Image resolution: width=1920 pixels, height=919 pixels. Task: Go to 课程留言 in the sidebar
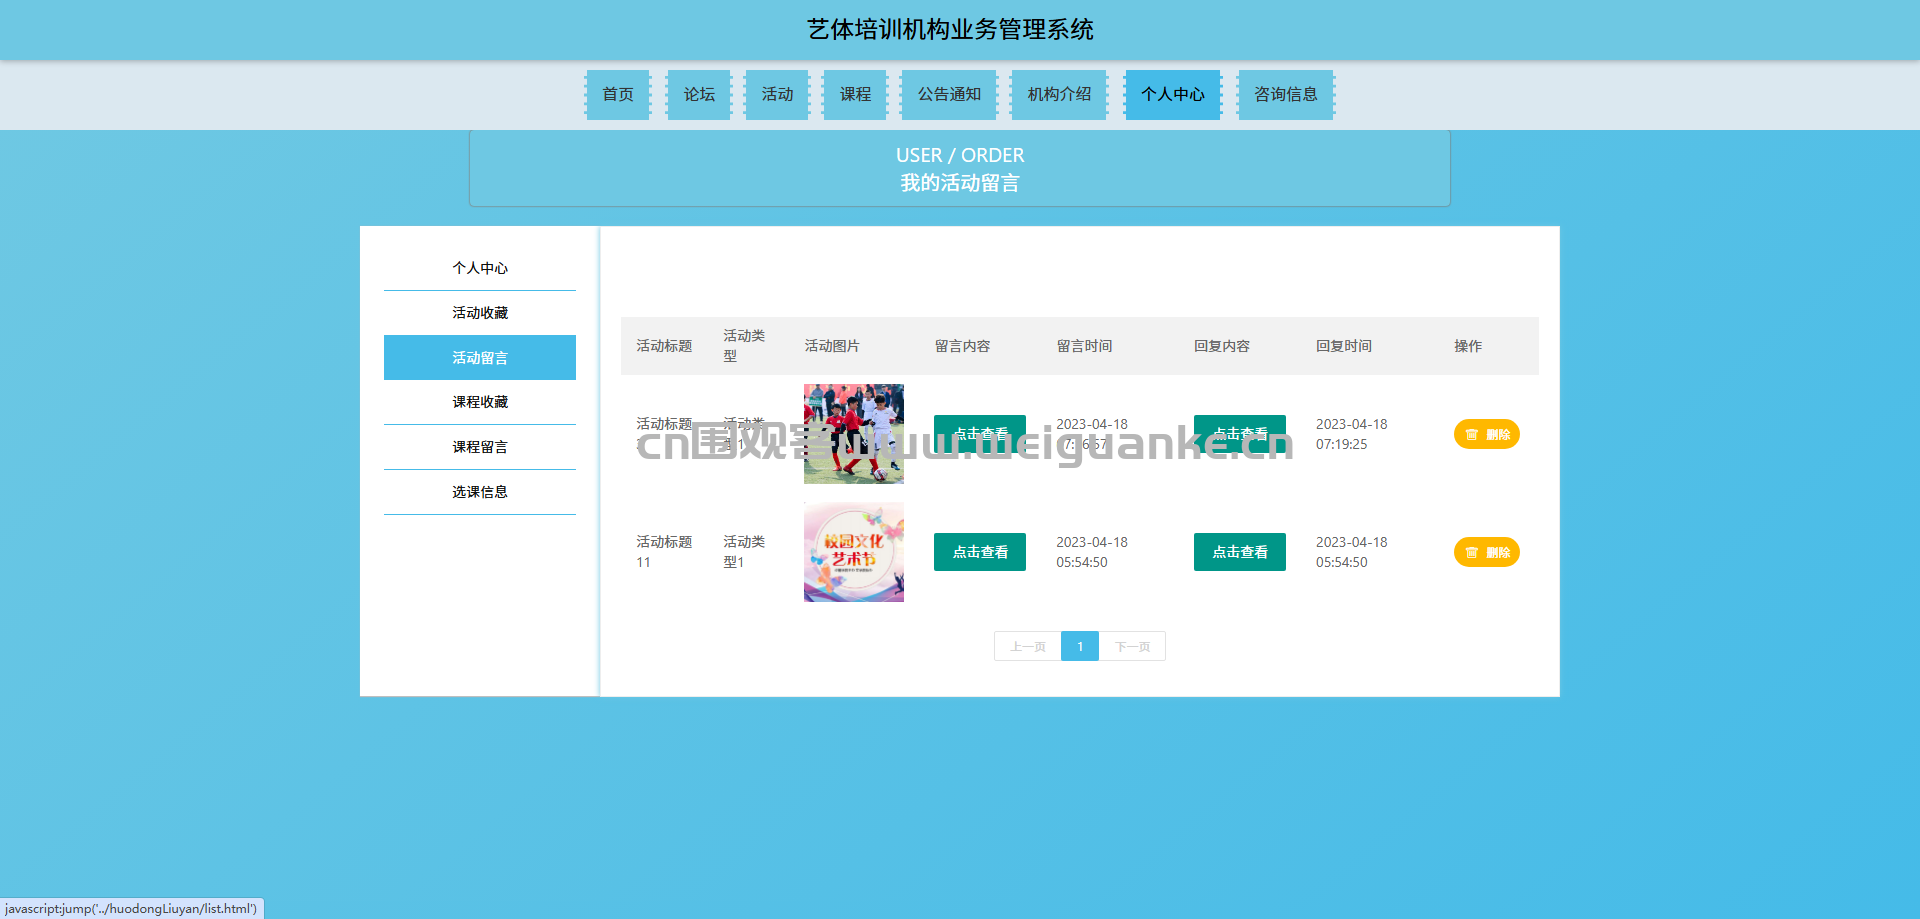(480, 447)
